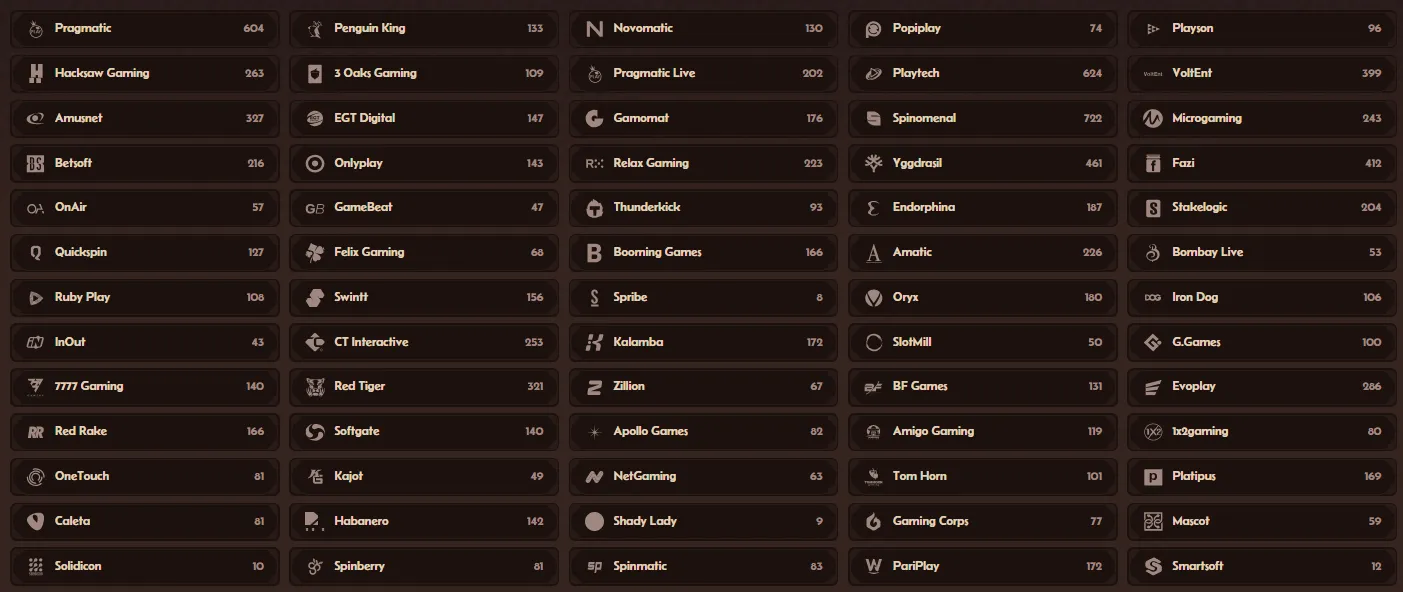Select the Microgaming logo icon

click(1152, 118)
